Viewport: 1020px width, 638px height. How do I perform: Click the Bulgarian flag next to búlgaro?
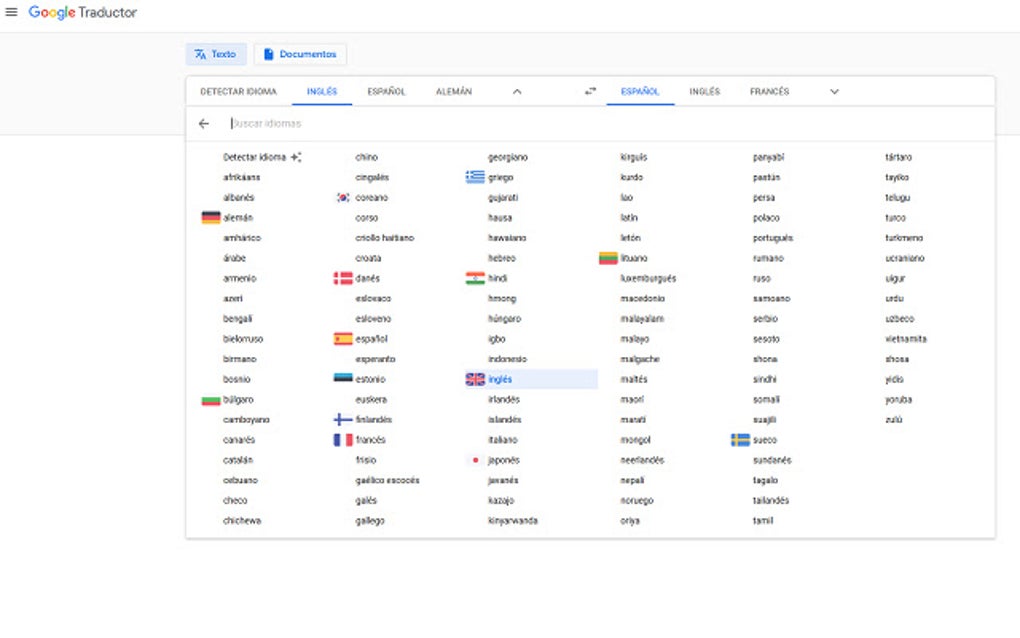(211, 400)
